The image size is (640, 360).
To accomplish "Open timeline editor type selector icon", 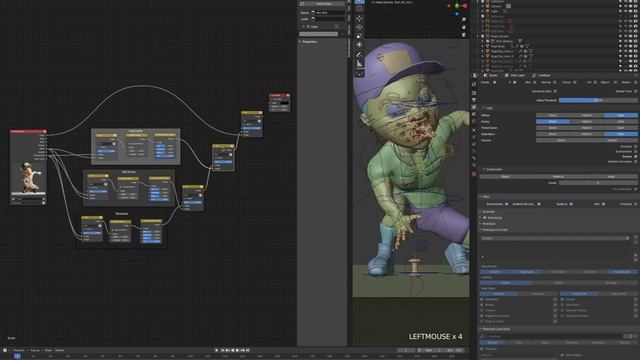I will click(5, 350).
